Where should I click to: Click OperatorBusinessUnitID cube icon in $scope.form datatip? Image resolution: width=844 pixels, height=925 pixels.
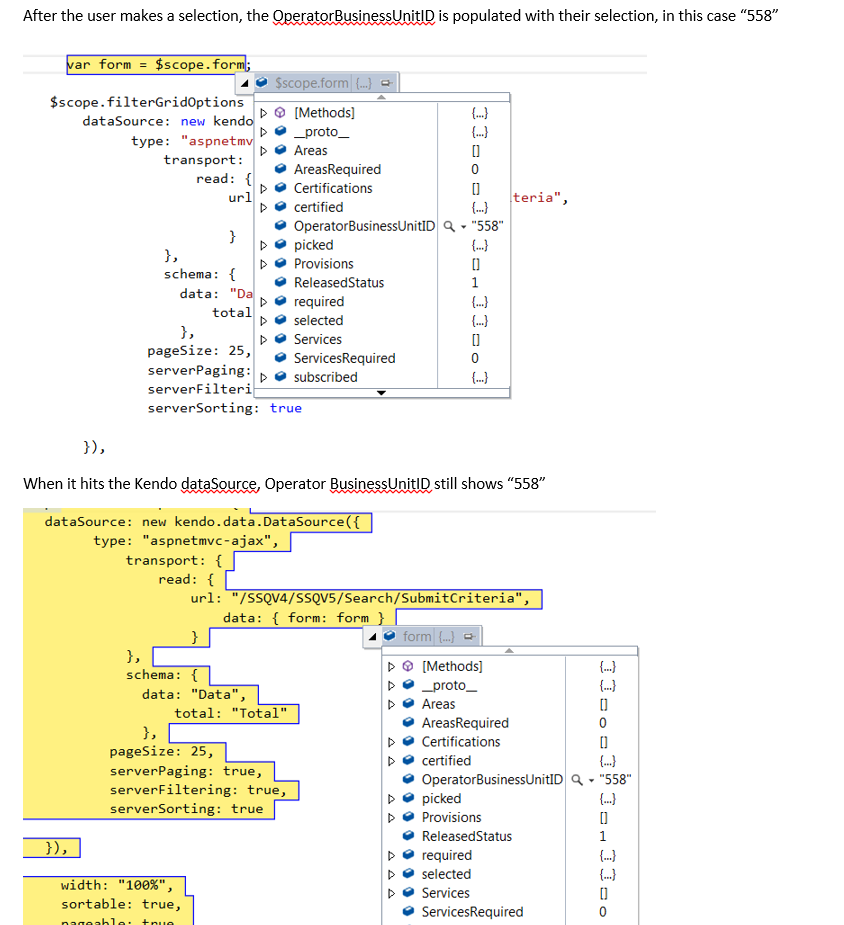281,226
